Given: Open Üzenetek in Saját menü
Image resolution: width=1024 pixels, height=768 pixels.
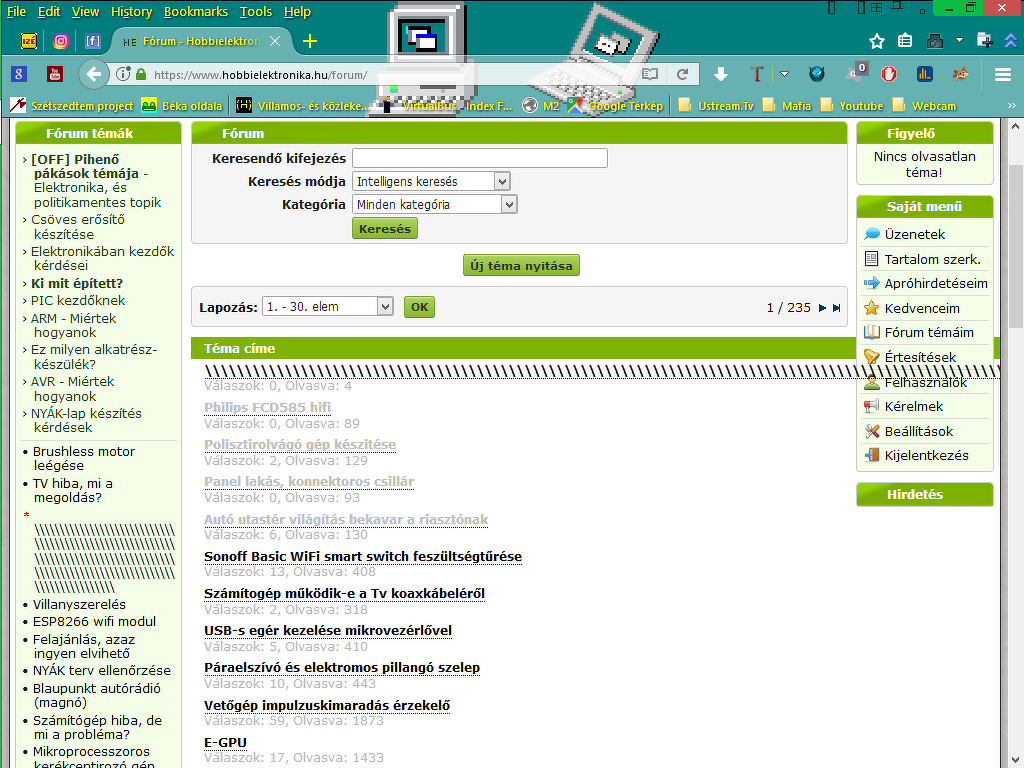Looking at the screenshot, I should point(914,234).
